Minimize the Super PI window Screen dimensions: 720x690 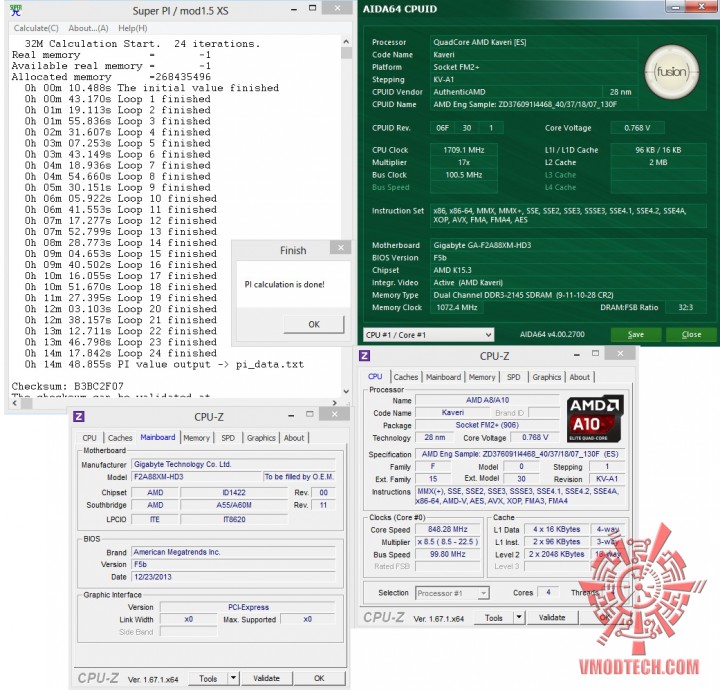click(x=293, y=9)
